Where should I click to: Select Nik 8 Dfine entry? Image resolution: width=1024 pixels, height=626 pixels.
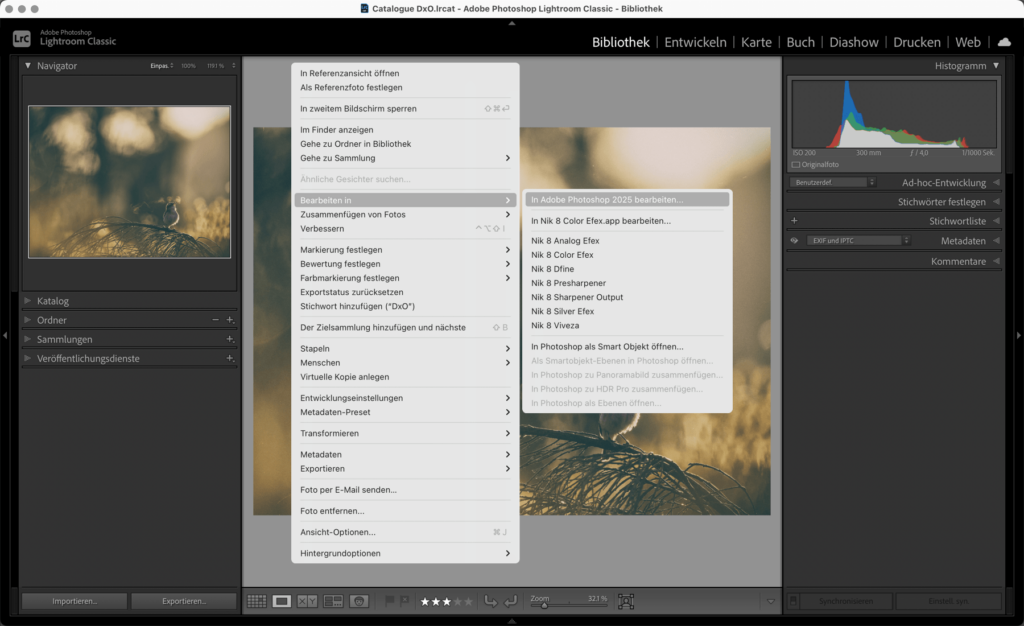[x=552, y=269]
